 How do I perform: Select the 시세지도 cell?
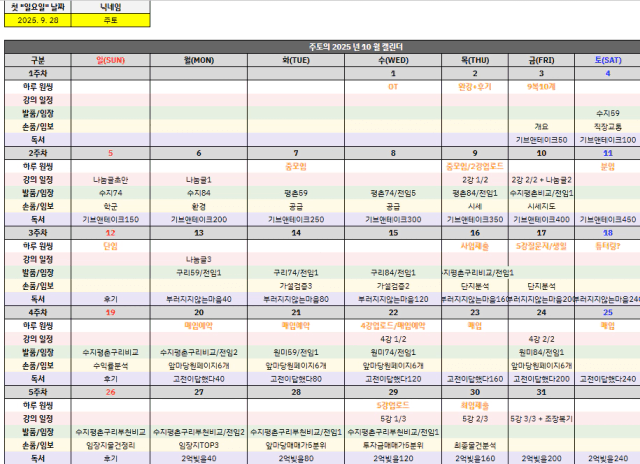541,206
